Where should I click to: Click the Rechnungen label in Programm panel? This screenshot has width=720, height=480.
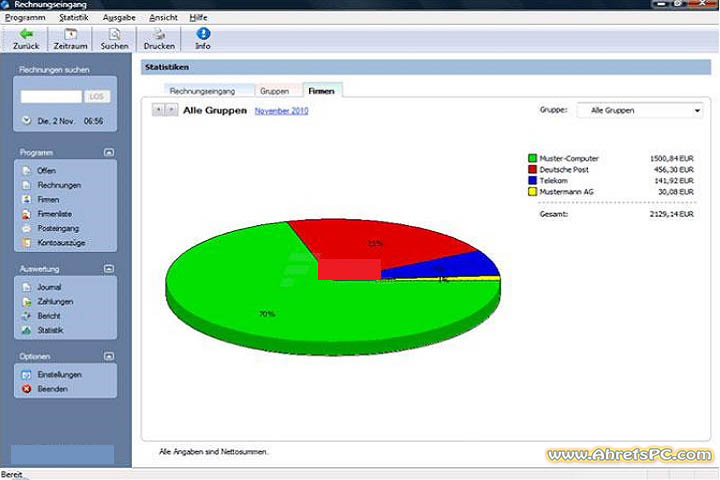pyautogui.click(x=59, y=185)
